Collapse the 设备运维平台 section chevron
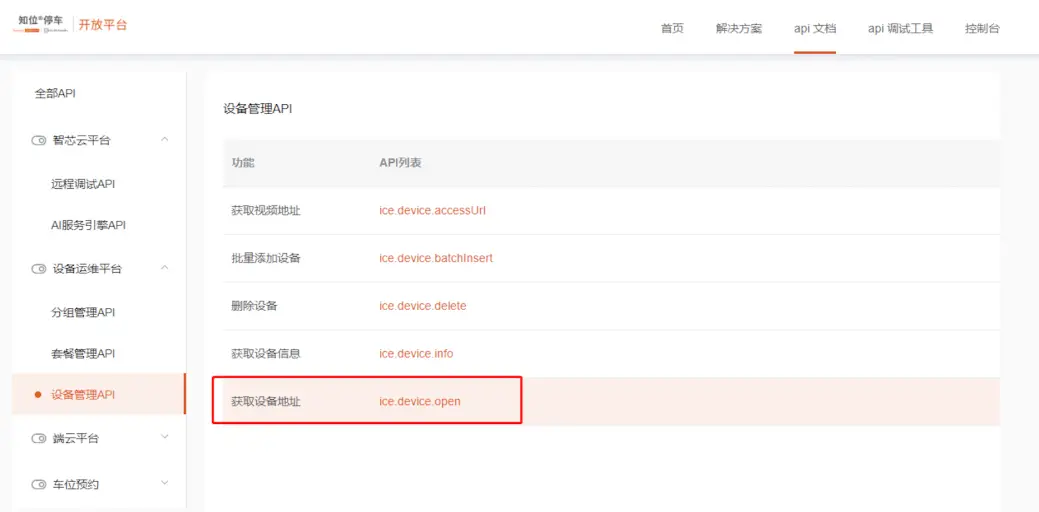Screen dimensions: 1039x512 [x=165, y=268]
